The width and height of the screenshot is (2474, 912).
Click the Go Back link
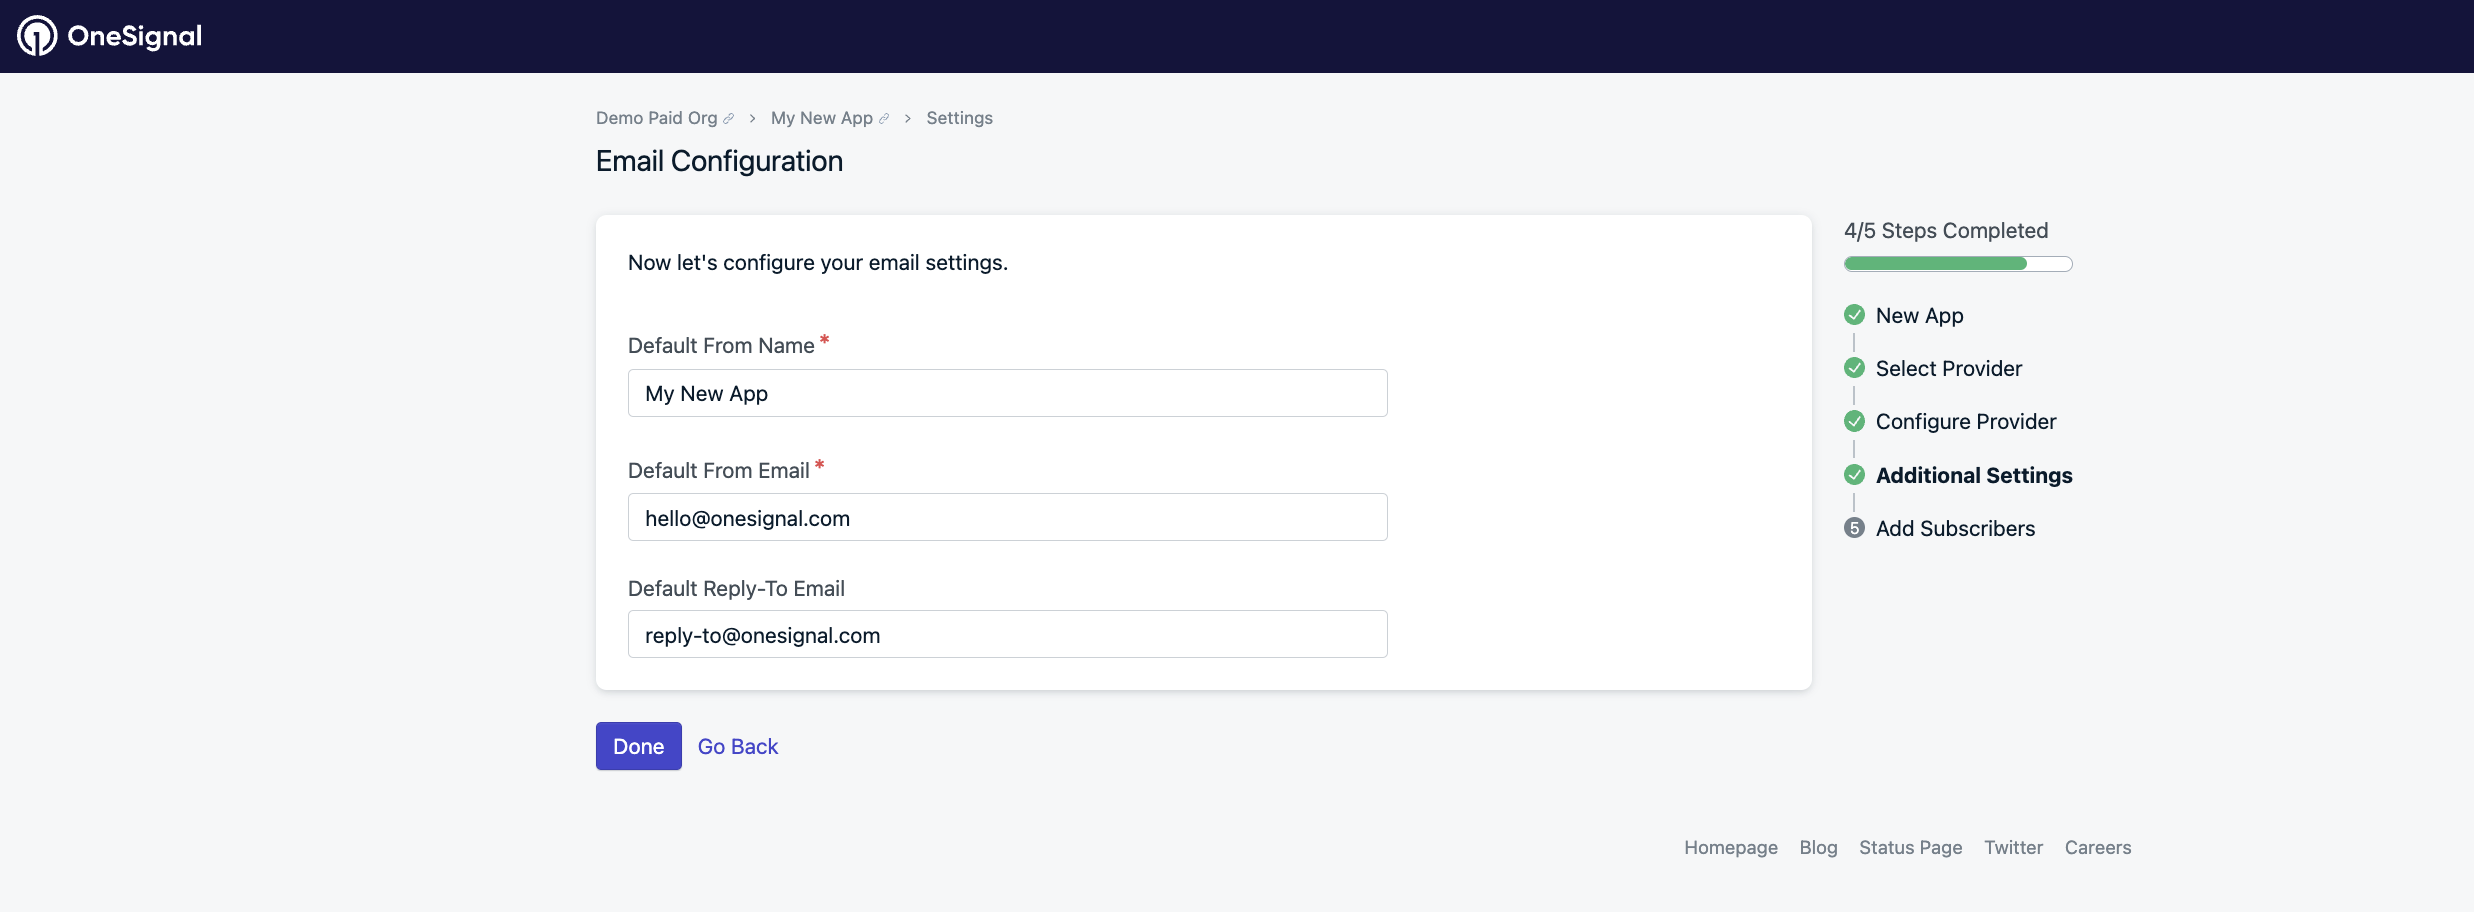point(738,746)
